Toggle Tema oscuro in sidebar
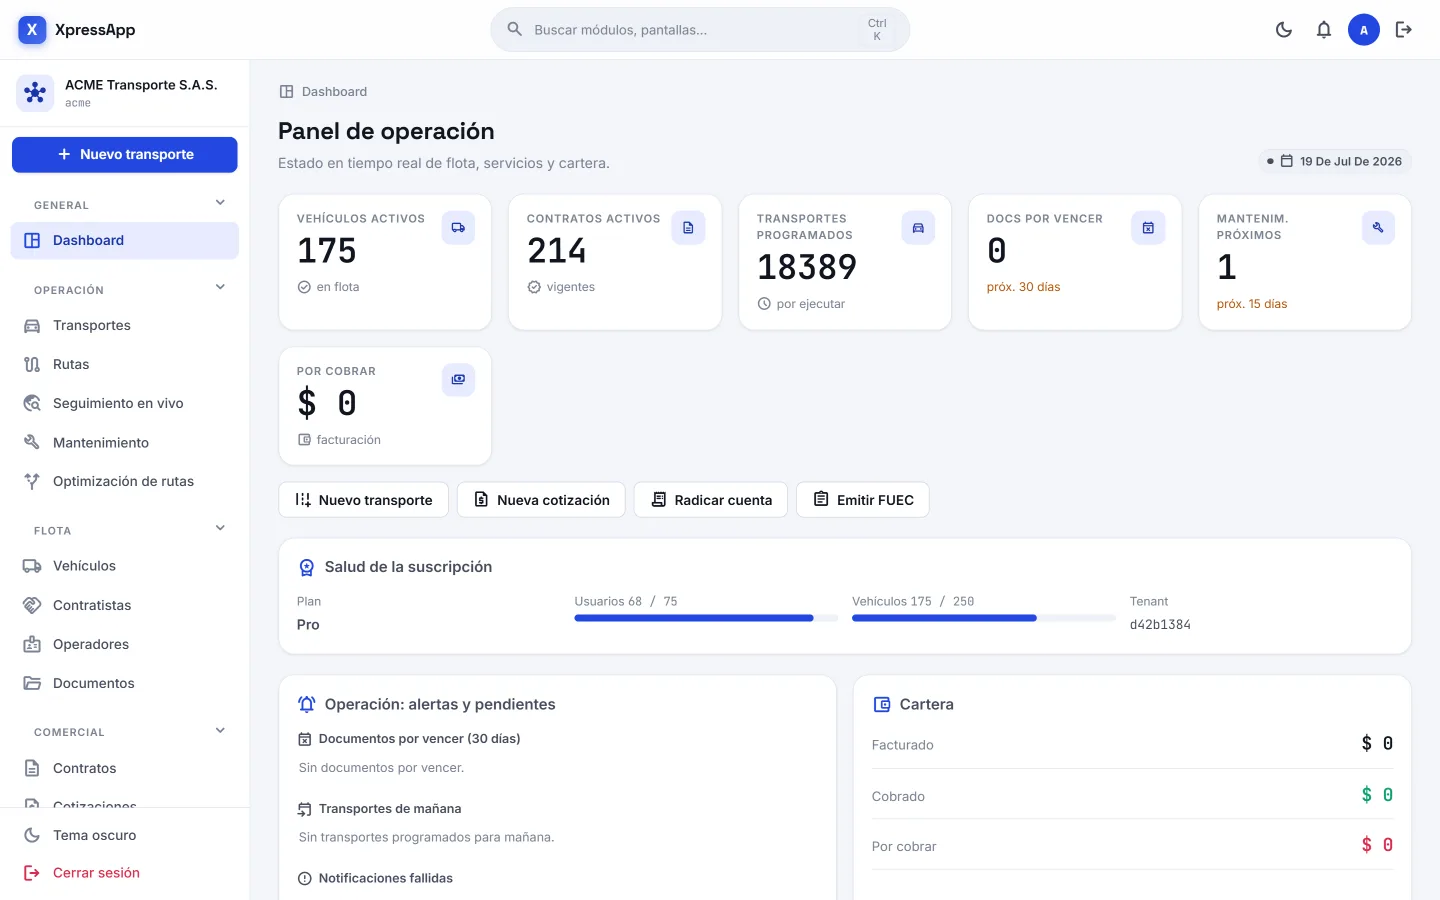This screenshot has width=1440, height=900. click(x=125, y=835)
